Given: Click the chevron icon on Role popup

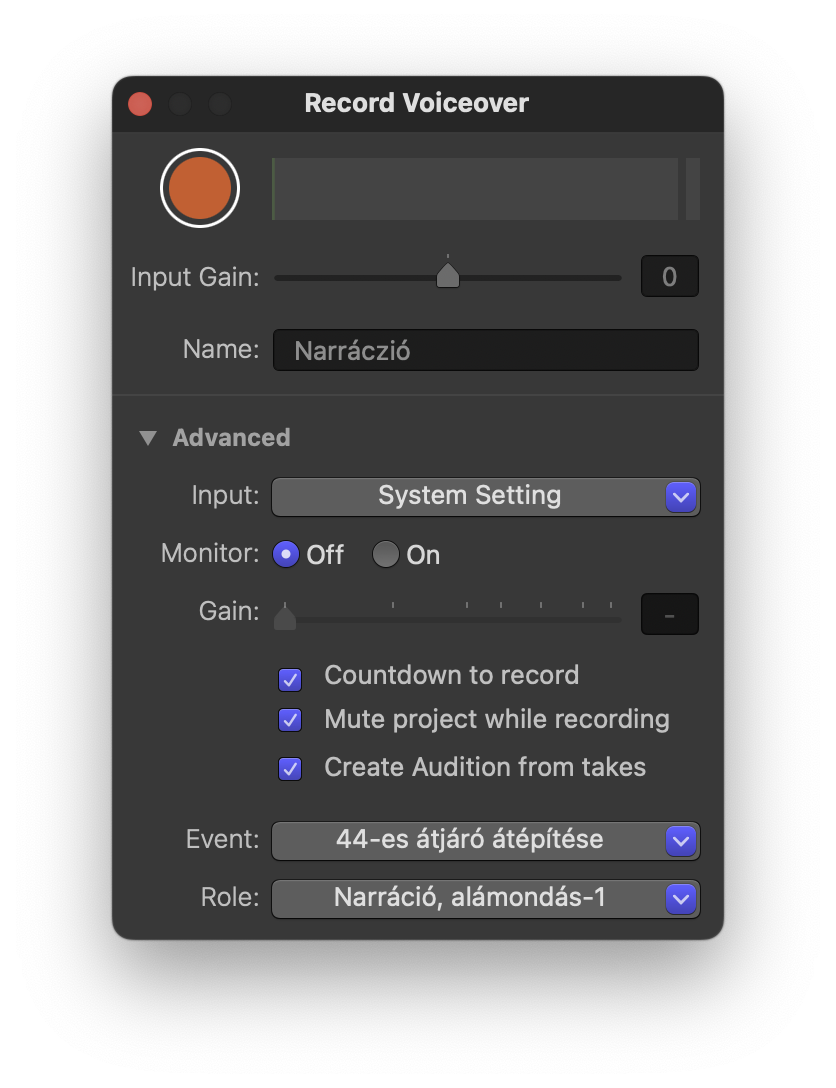Looking at the screenshot, I should pyautogui.click(x=681, y=899).
